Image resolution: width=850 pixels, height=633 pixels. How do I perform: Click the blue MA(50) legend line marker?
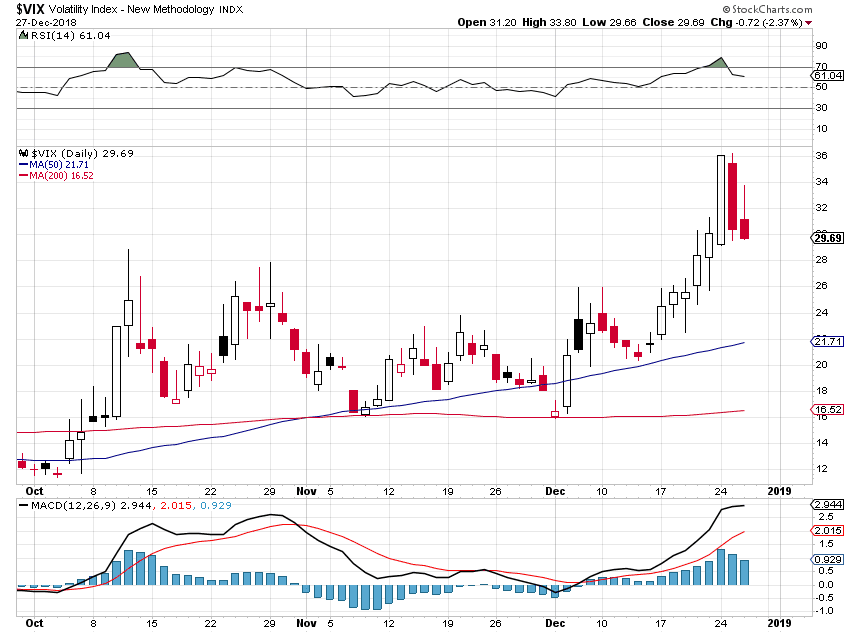pyautogui.click(x=23, y=164)
